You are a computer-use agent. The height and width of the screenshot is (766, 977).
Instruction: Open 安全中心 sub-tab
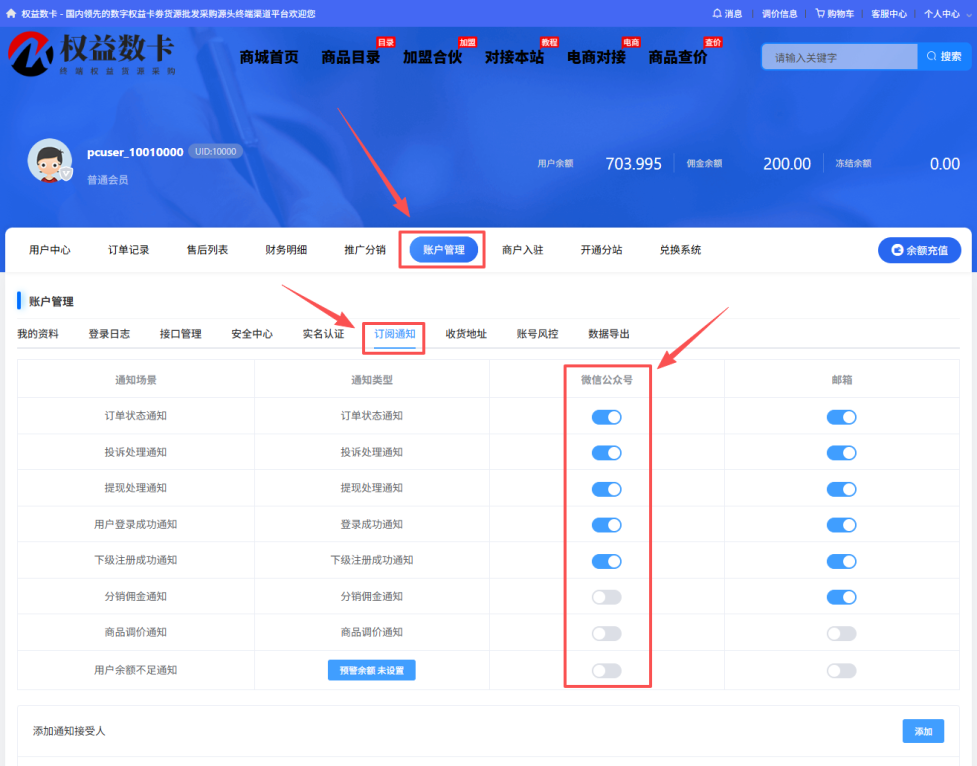pyautogui.click(x=252, y=334)
